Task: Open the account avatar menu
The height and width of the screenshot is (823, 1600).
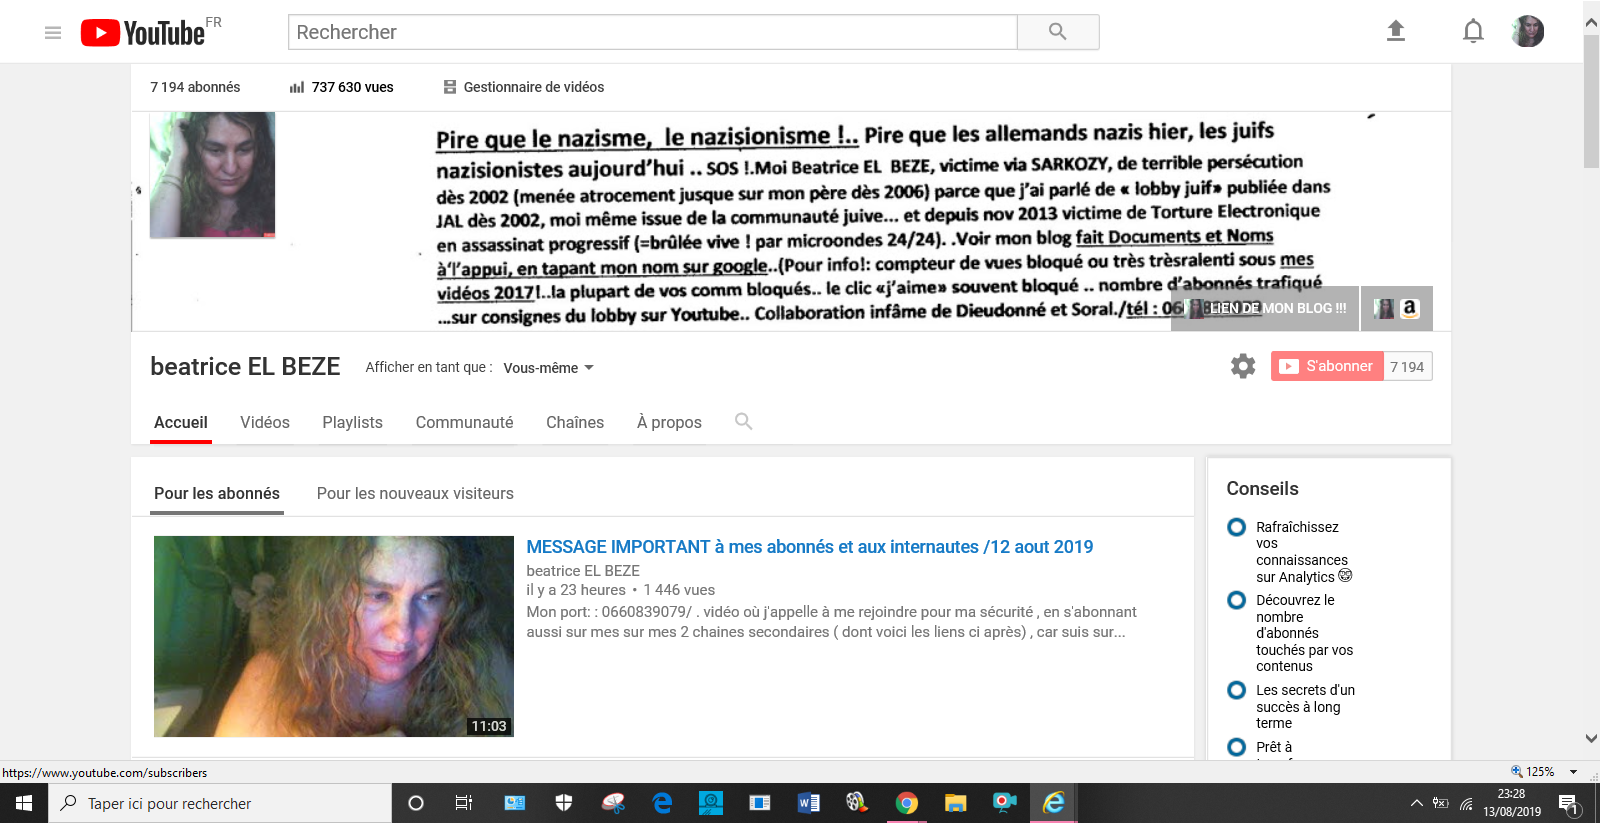Action: pos(1528,31)
